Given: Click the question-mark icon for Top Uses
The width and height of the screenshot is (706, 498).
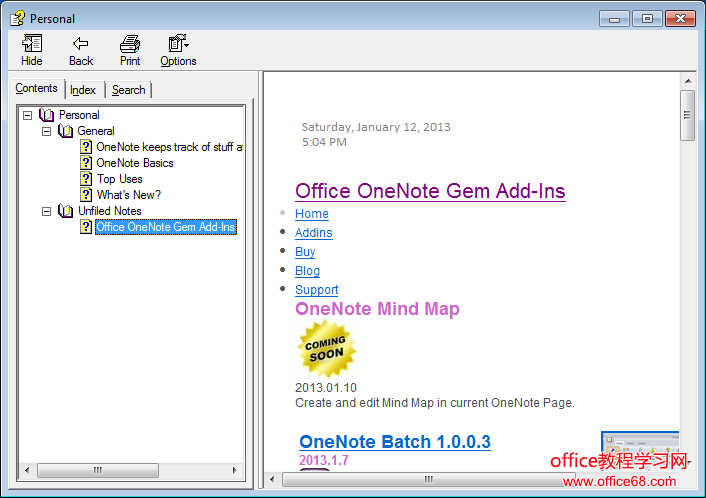Looking at the screenshot, I should coord(86,179).
